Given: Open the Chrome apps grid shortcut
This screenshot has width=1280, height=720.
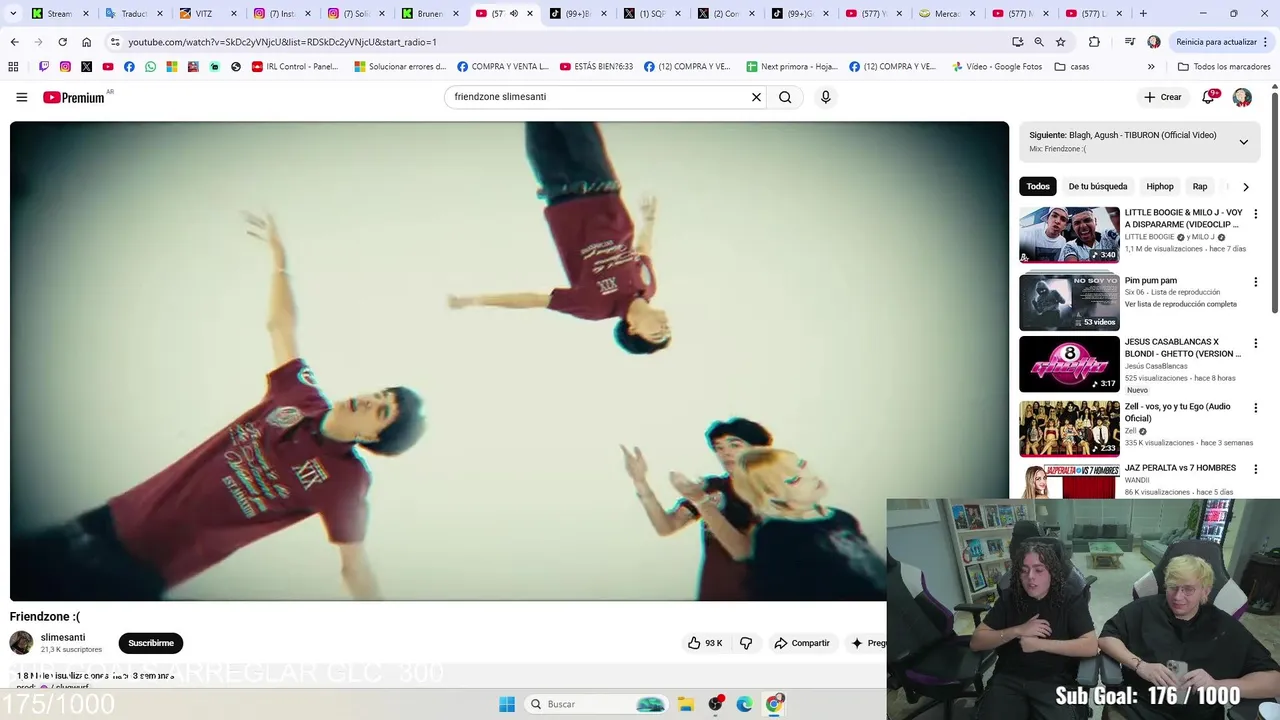Looking at the screenshot, I should [13, 67].
